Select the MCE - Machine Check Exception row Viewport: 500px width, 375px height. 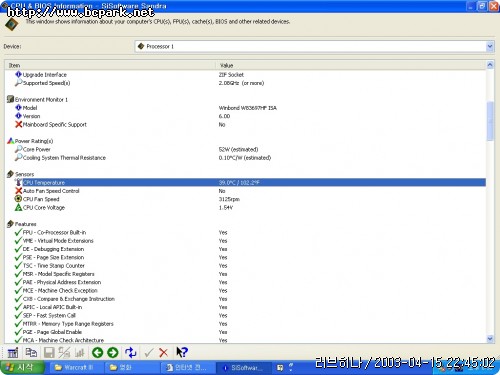pos(245,290)
